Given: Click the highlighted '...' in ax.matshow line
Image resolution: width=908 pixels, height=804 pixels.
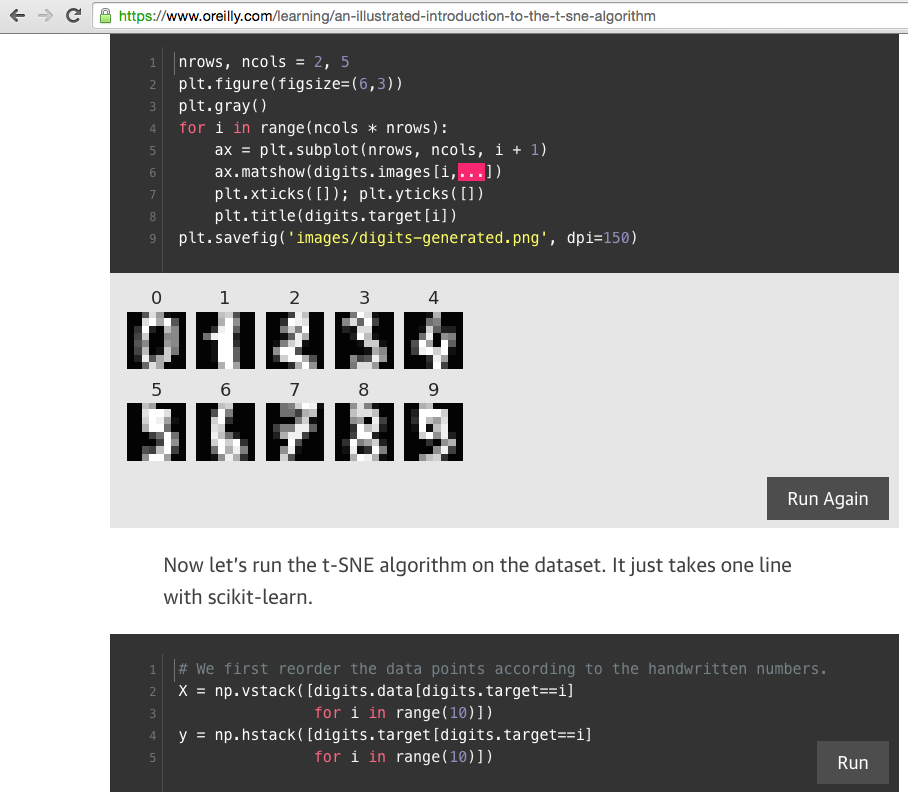Looking at the screenshot, I should click(471, 172).
